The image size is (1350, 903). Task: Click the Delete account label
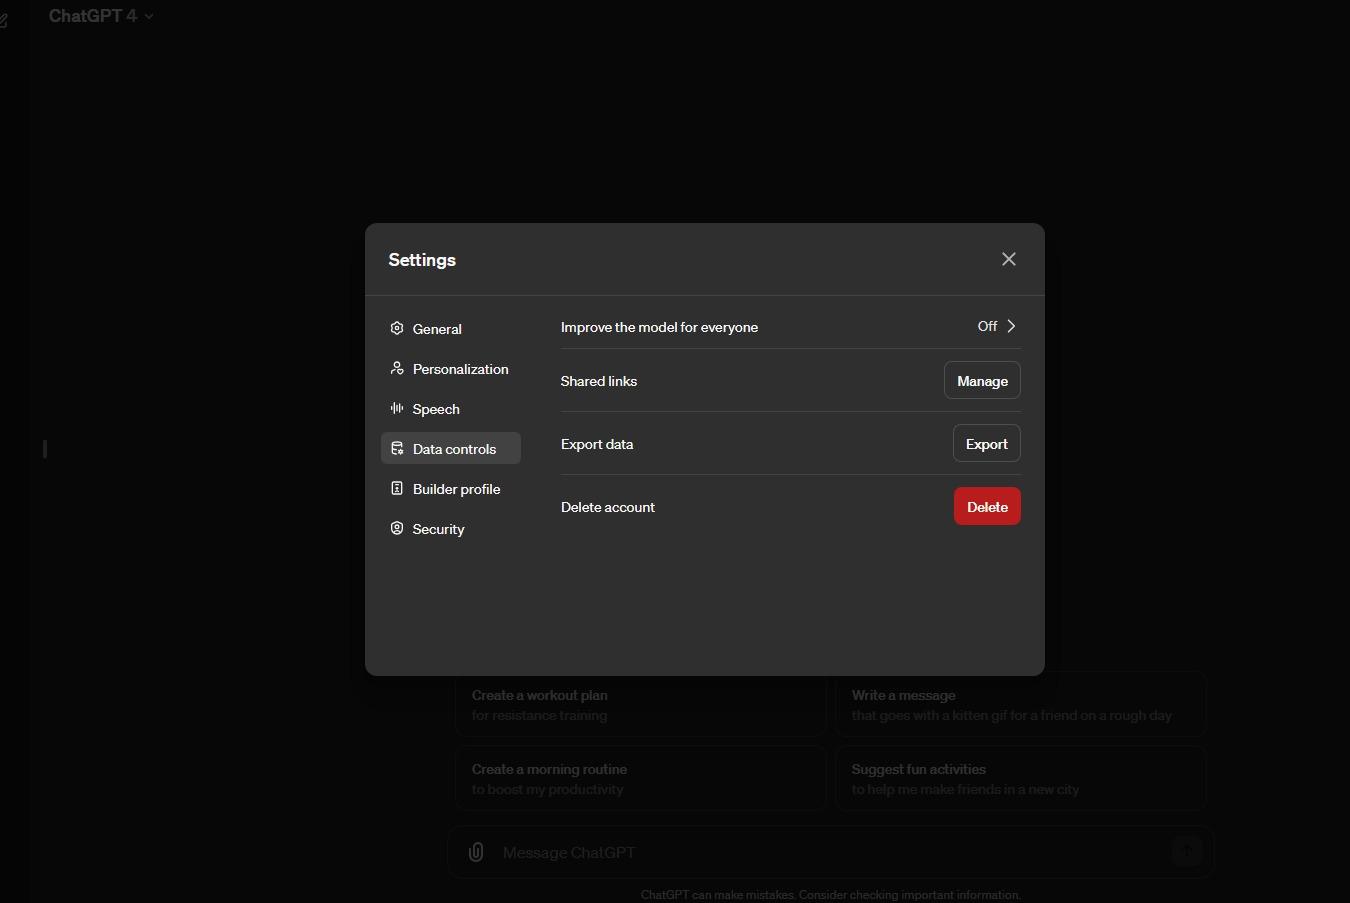tap(608, 507)
